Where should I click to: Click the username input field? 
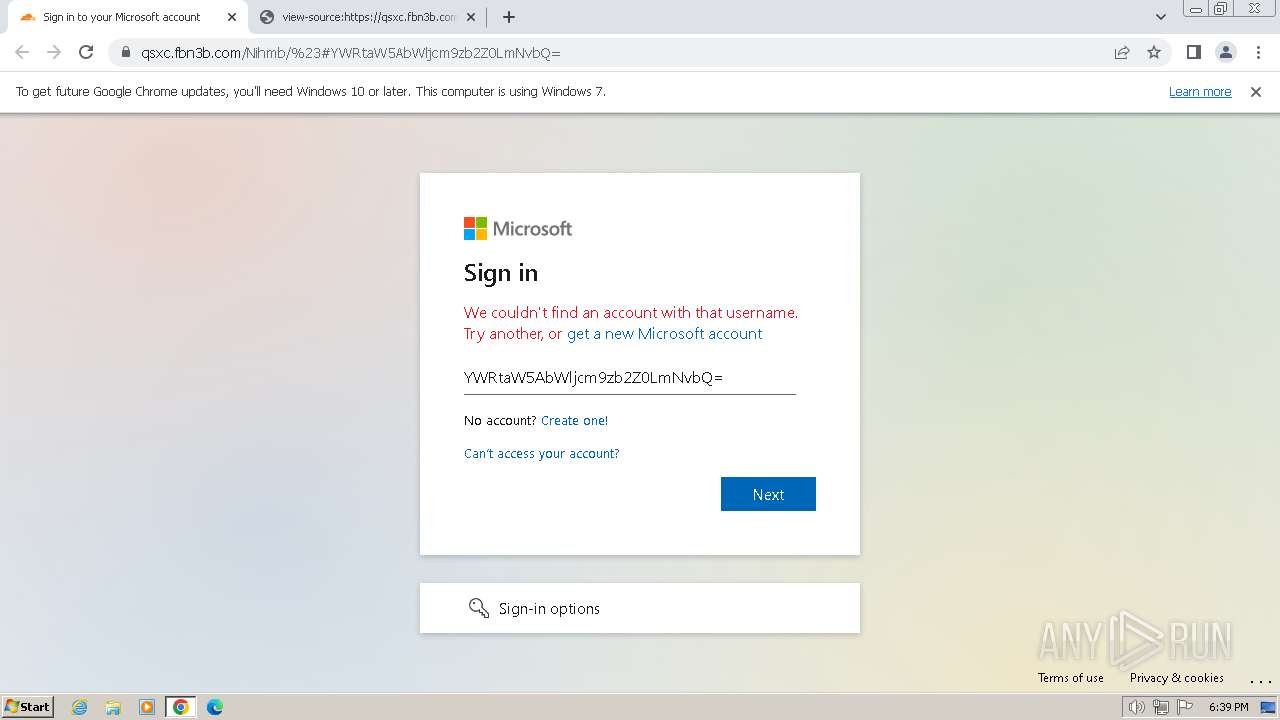click(630, 377)
